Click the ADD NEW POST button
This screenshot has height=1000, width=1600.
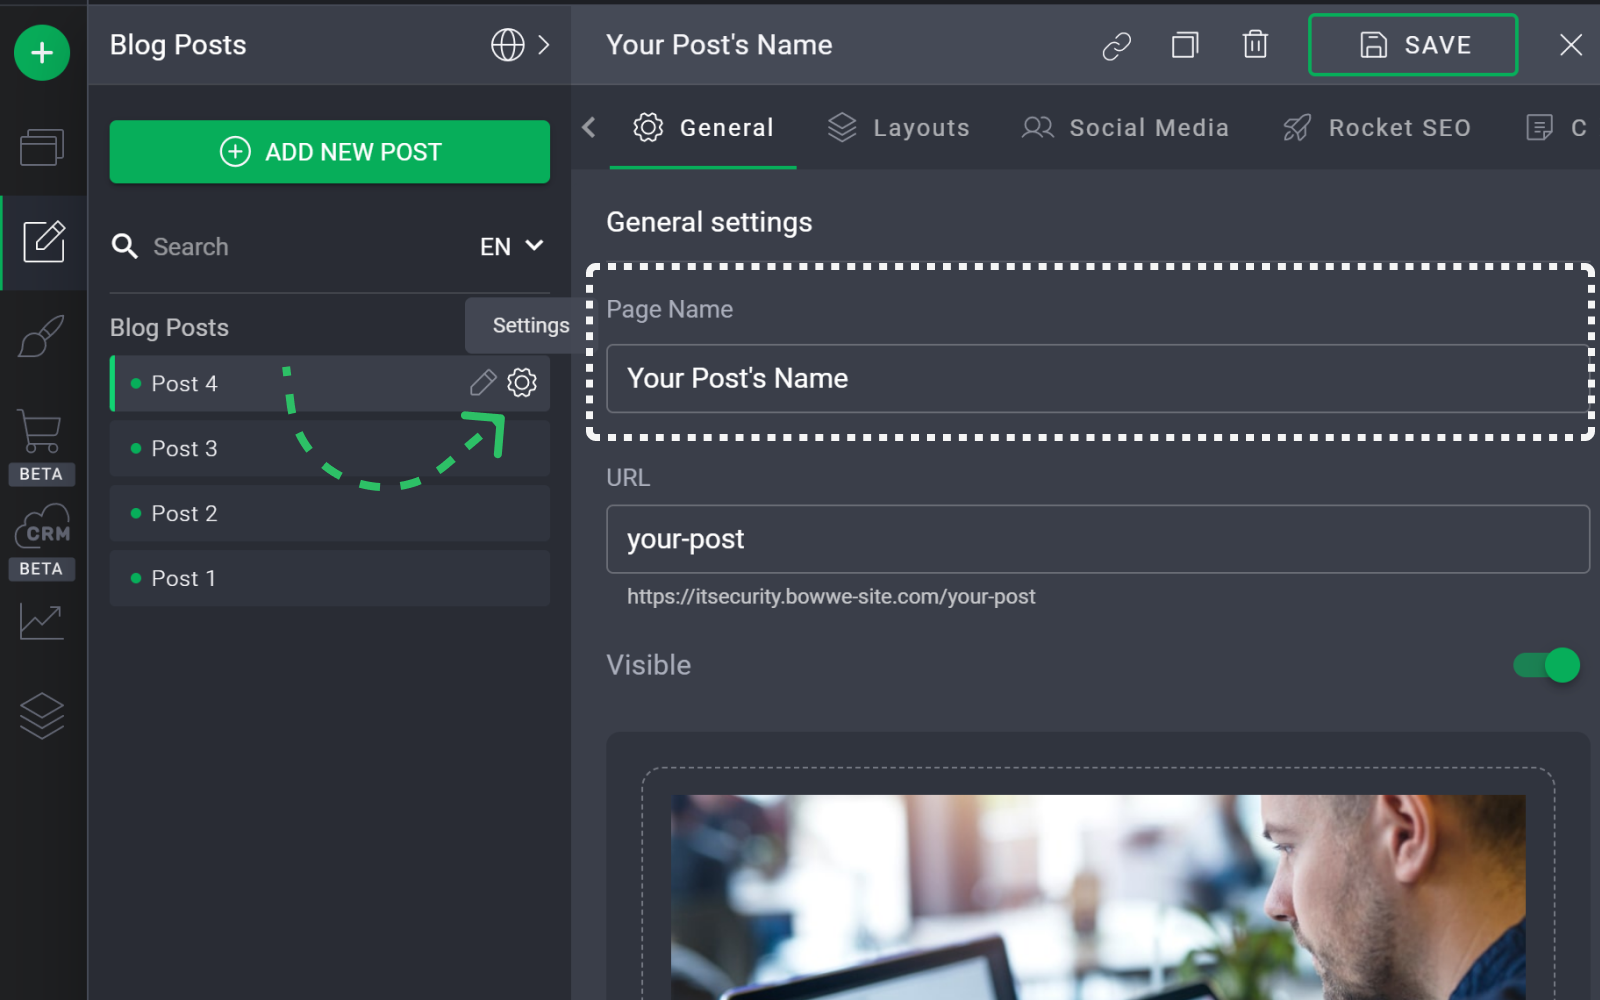pos(330,152)
